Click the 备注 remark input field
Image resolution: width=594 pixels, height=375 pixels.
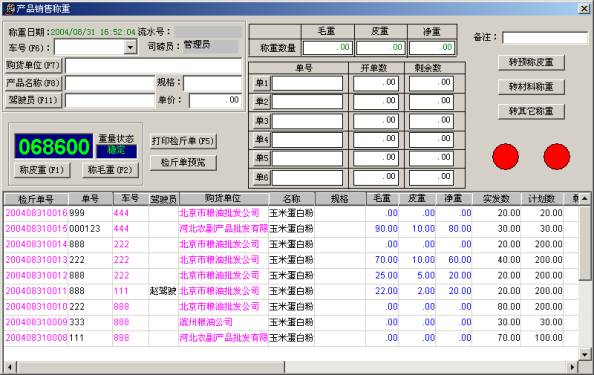pyautogui.click(x=545, y=38)
